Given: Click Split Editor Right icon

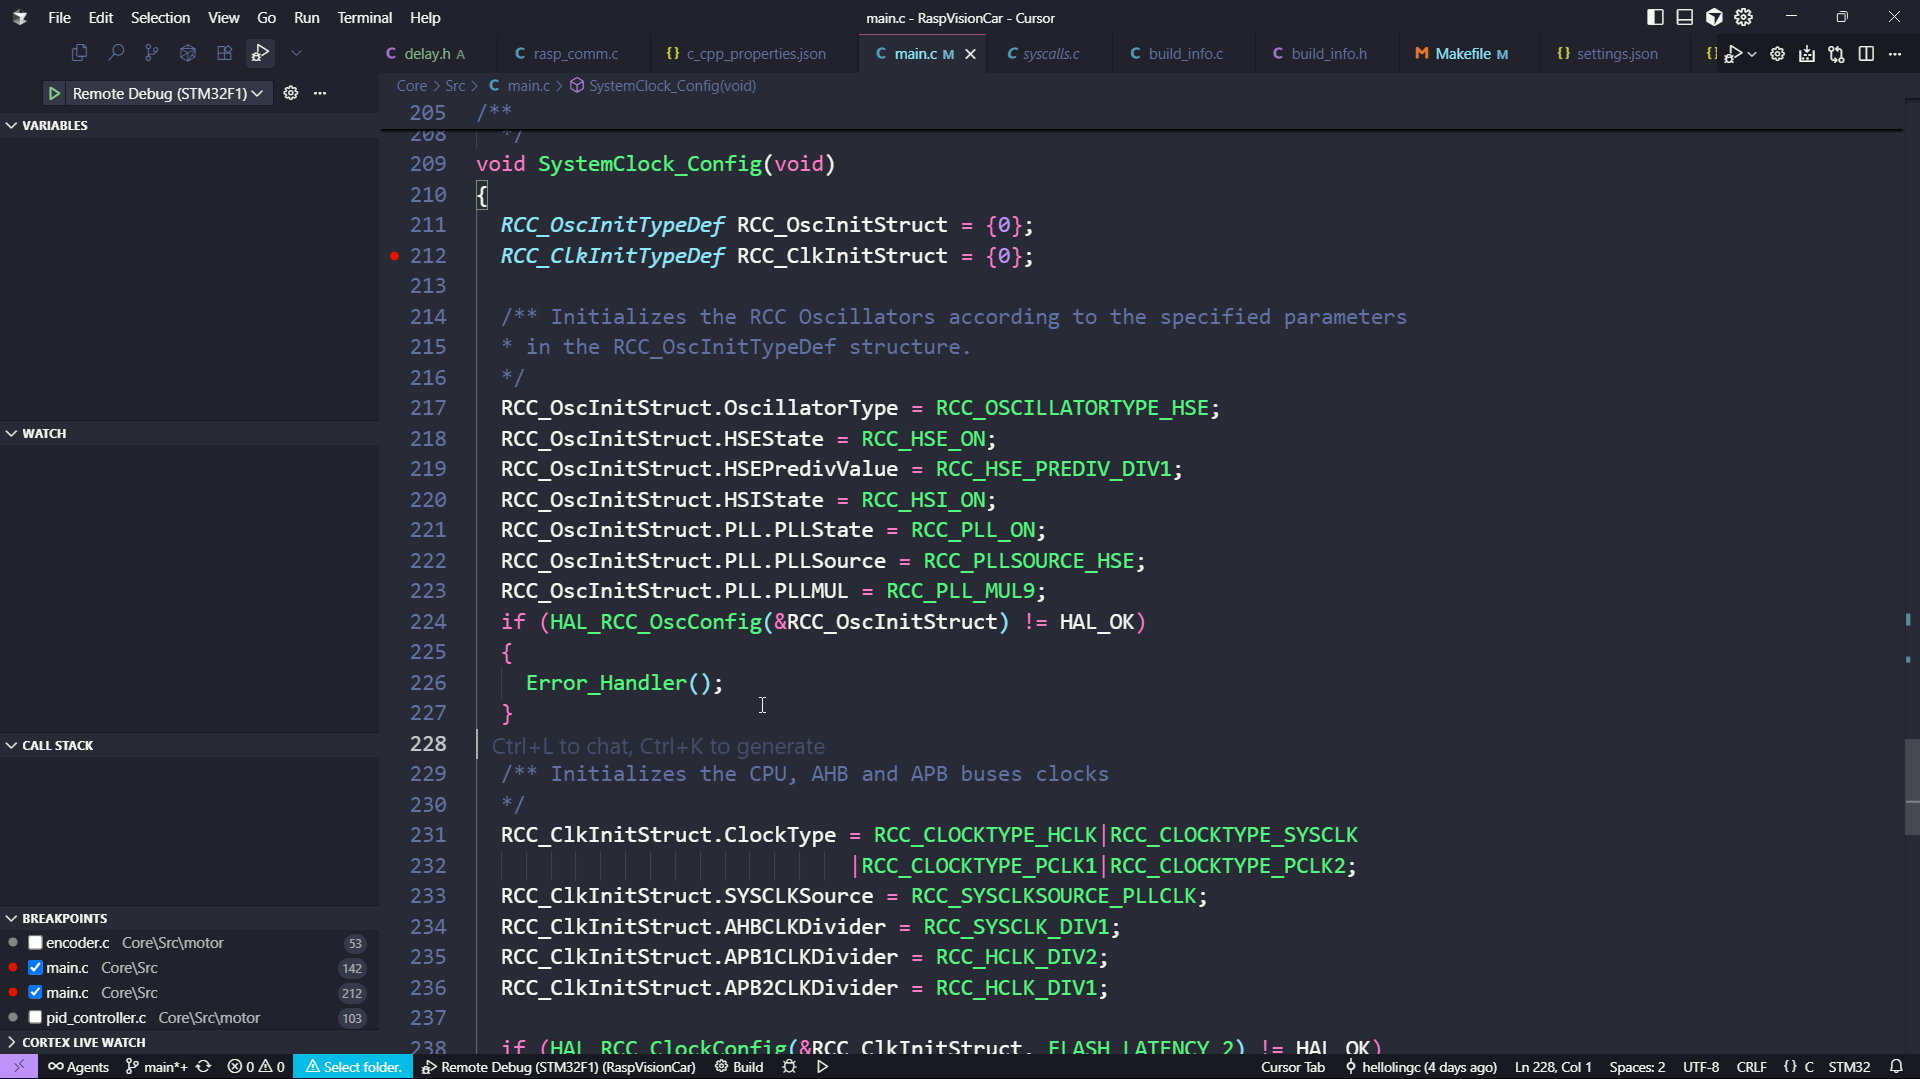Looking at the screenshot, I should click(x=1866, y=54).
